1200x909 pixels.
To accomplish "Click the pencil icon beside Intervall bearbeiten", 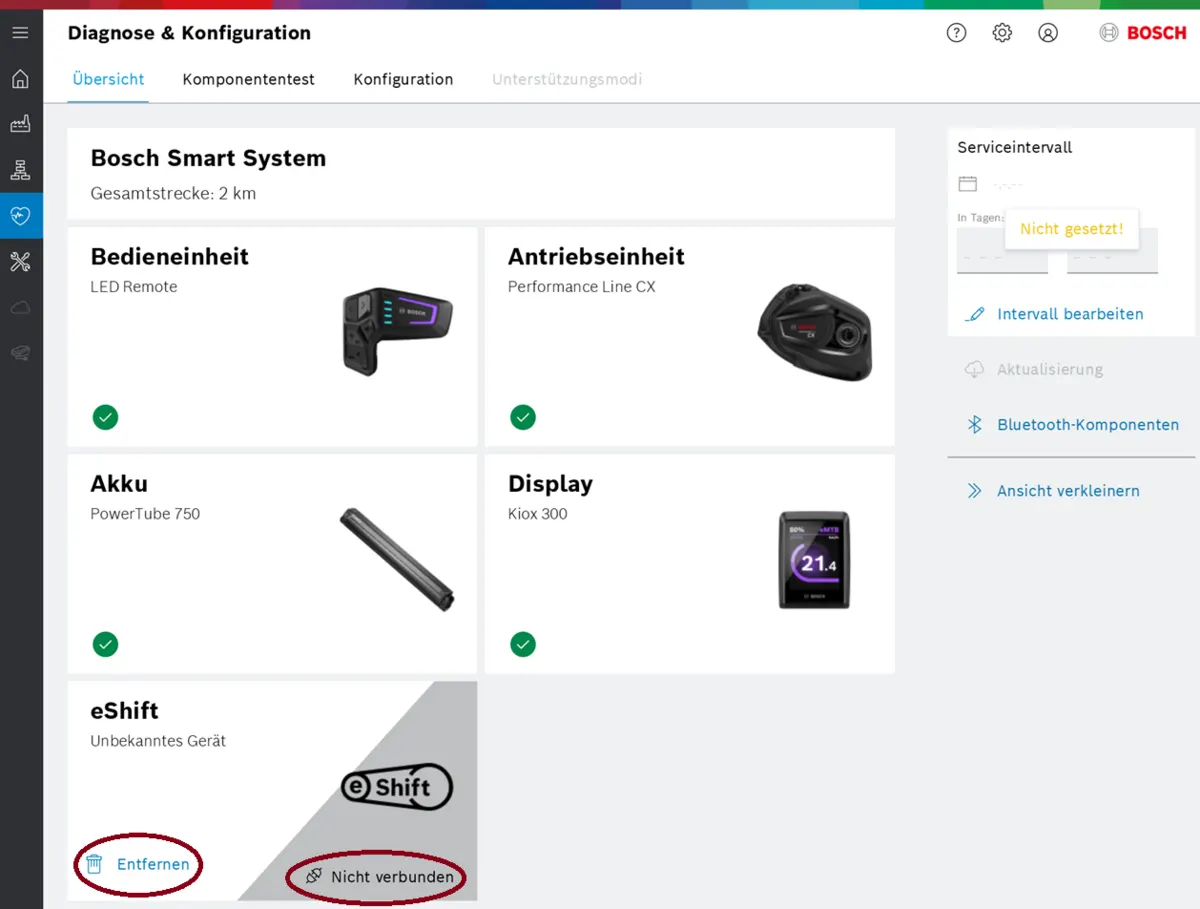I will click(x=974, y=314).
